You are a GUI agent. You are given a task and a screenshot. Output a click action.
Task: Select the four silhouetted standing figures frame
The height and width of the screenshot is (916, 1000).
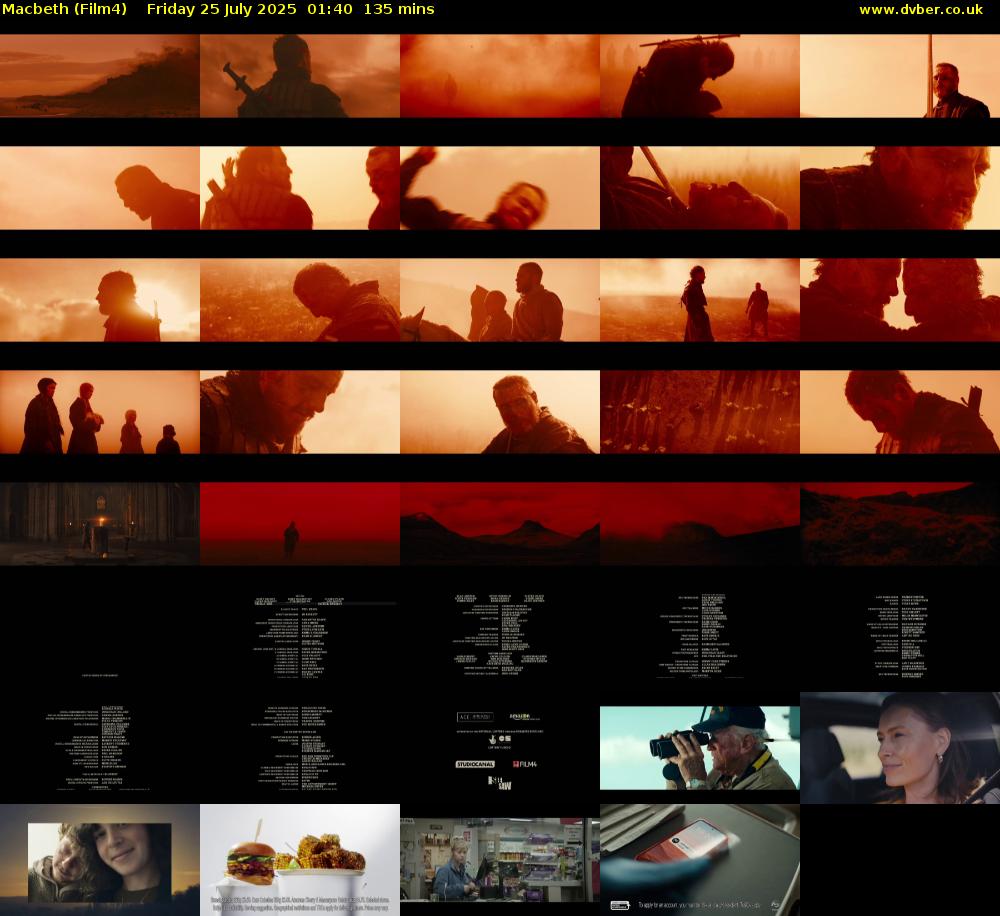[99, 412]
